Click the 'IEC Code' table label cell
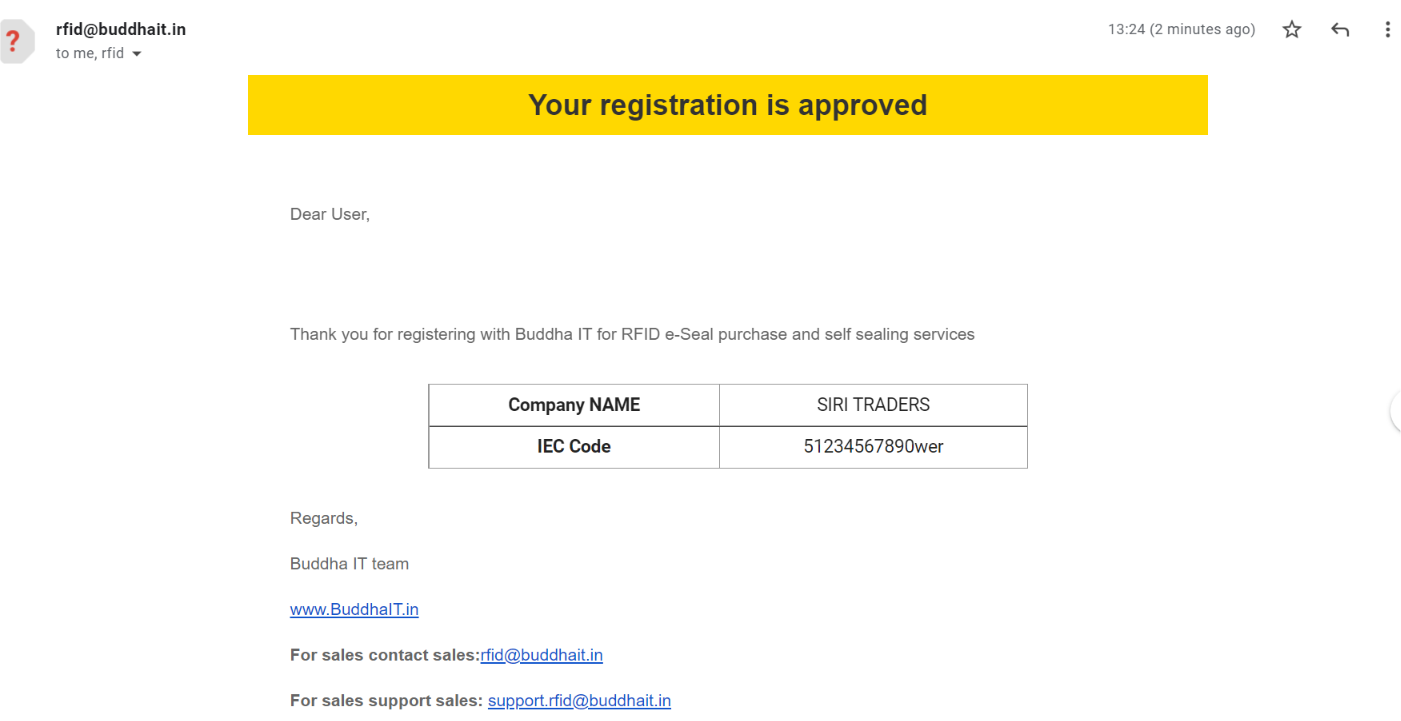Screen dimensions: 1401x721 574,447
